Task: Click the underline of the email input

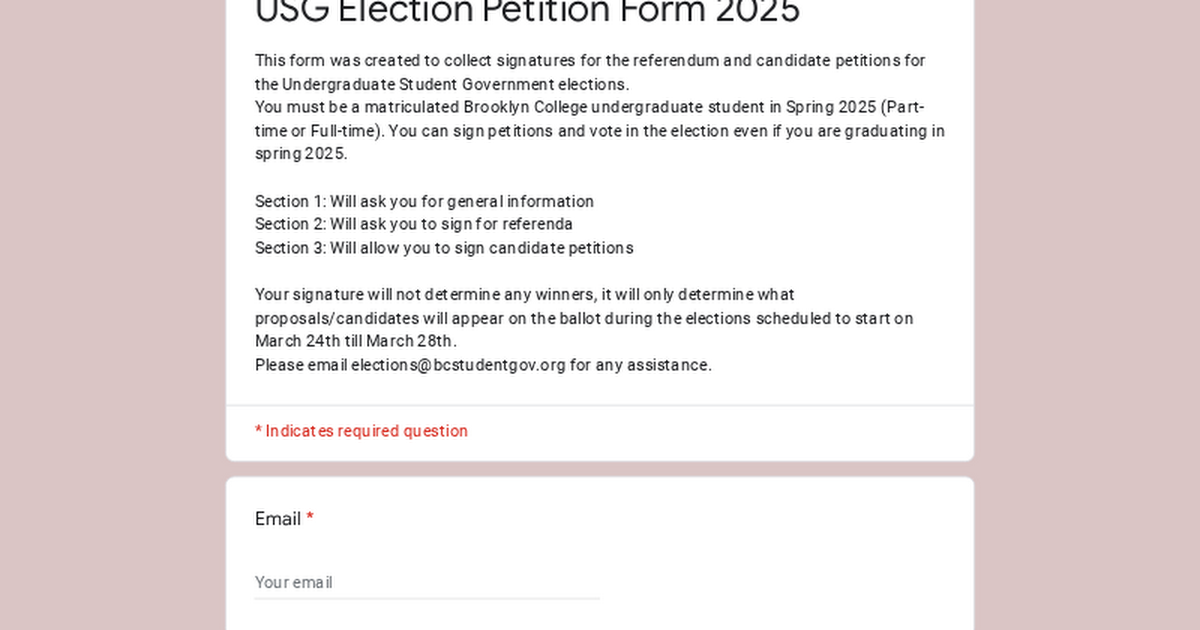Action: coord(427,597)
